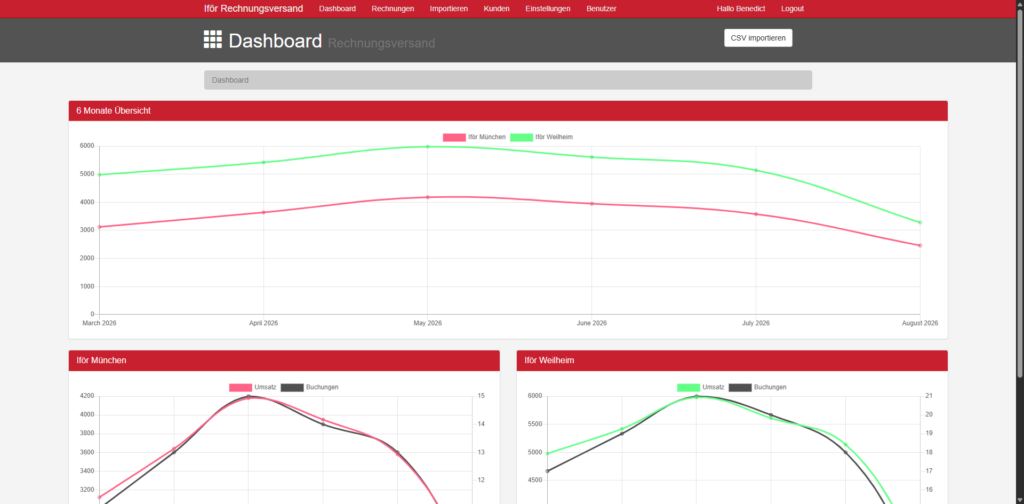Click the Dashboard breadcrumb

tap(230, 80)
